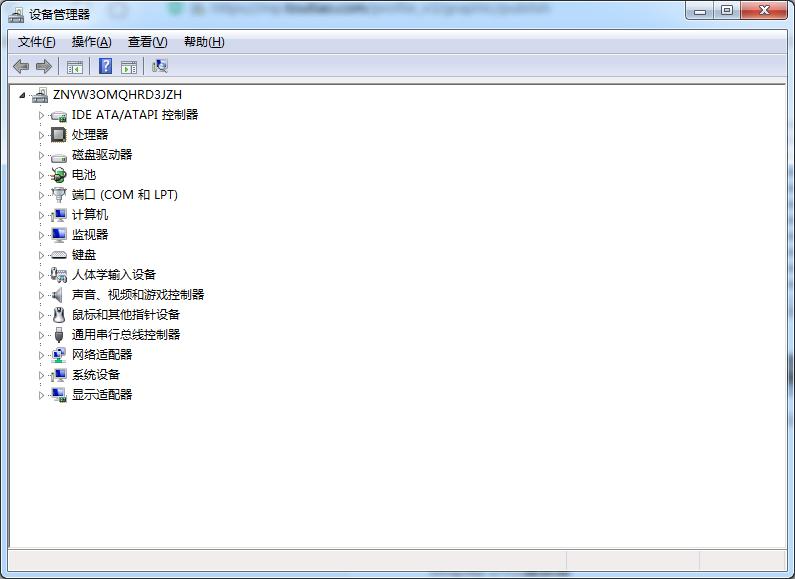This screenshot has width=795, height=579.
Task: Select the 鼠标和其他指针设备 label
Action: [126, 314]
